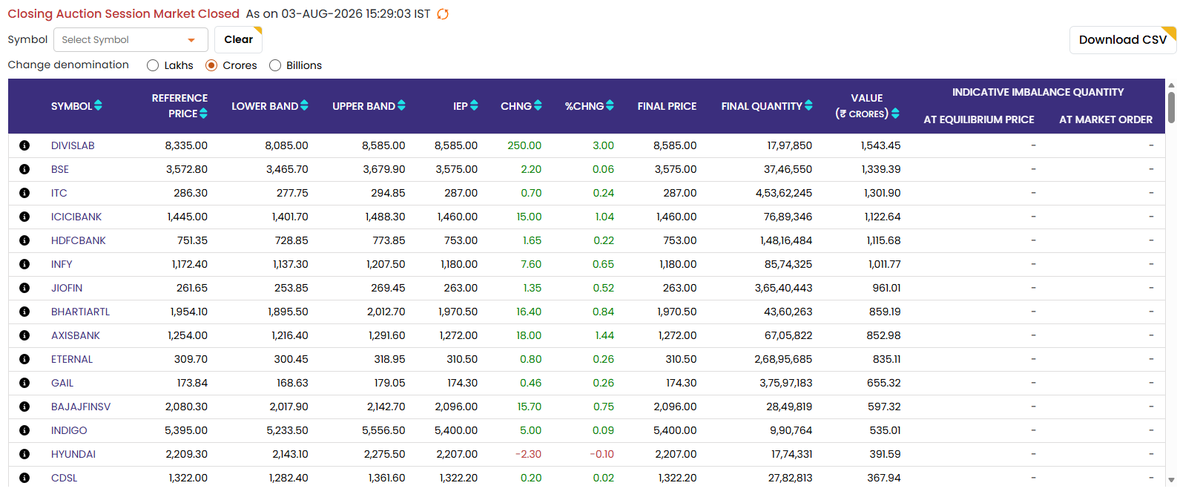Viewport: 1200px width, 503px height.
Task: Click HYUNDAI change value -2.30
Action: tap(526, 454)
